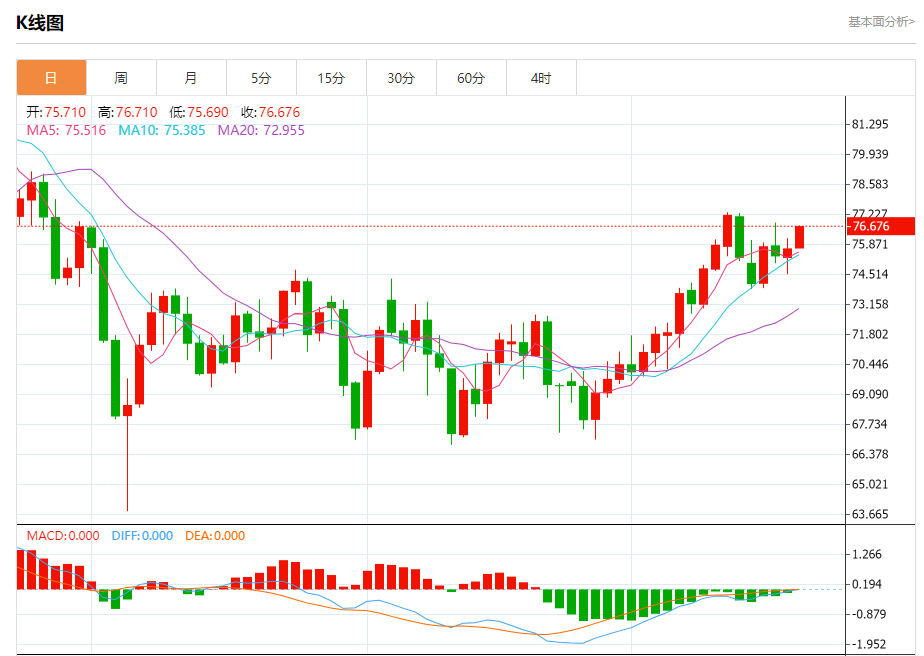The height and width of the screenshot is (656, 924).
Task: Click the 79.939 price axis label
Action: 870,154
